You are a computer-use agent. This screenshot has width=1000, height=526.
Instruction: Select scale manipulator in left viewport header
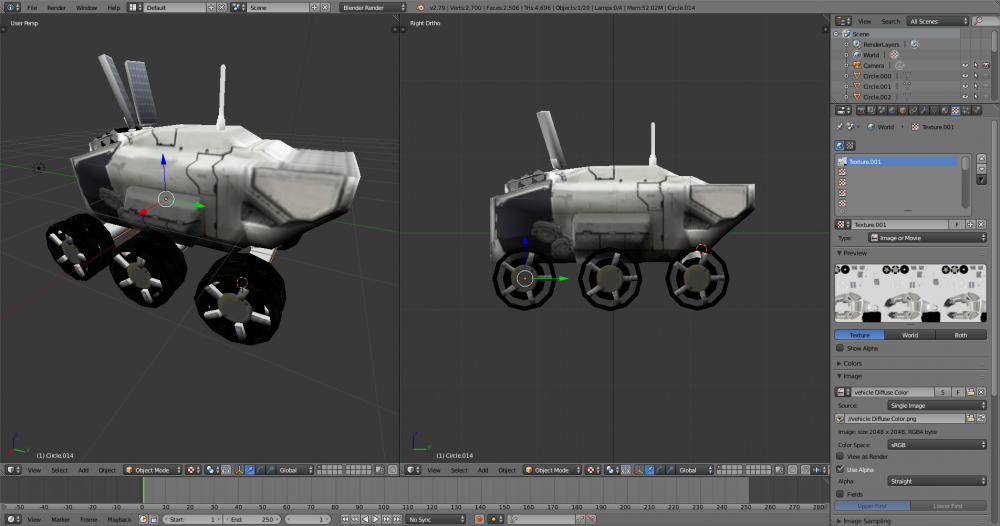tap(270, 470)
